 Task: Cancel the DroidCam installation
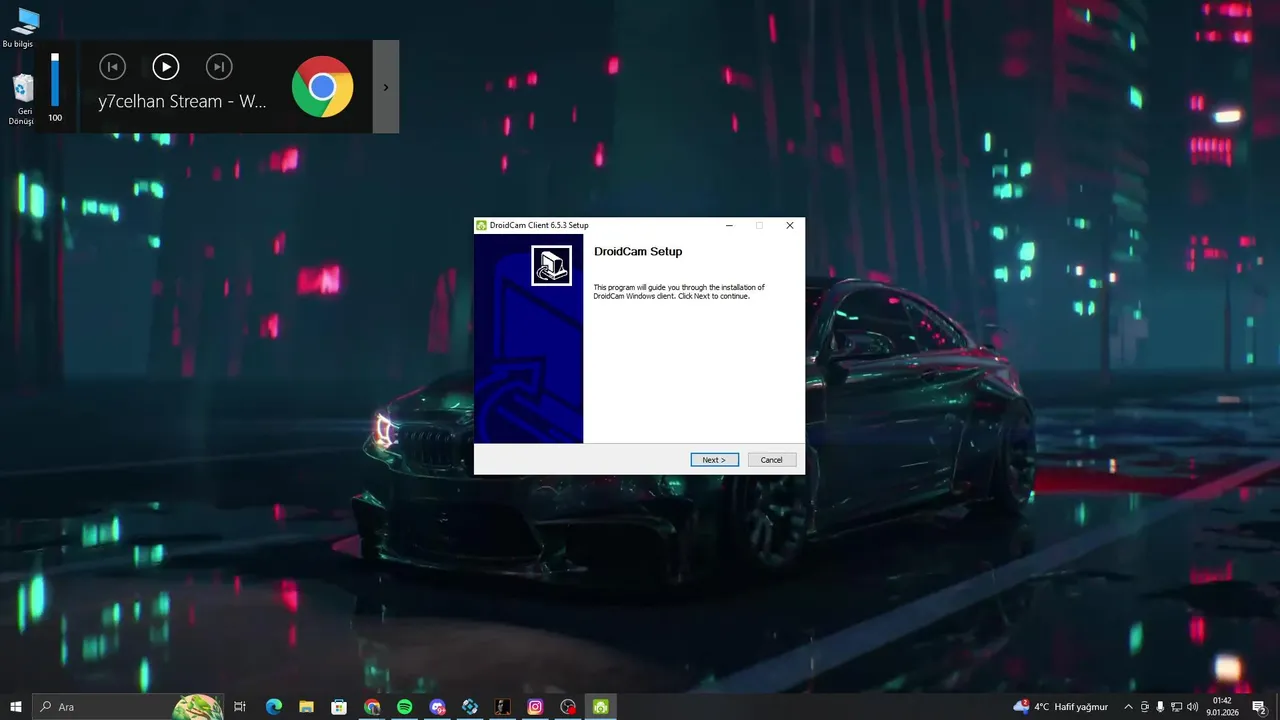pos(772,460)
